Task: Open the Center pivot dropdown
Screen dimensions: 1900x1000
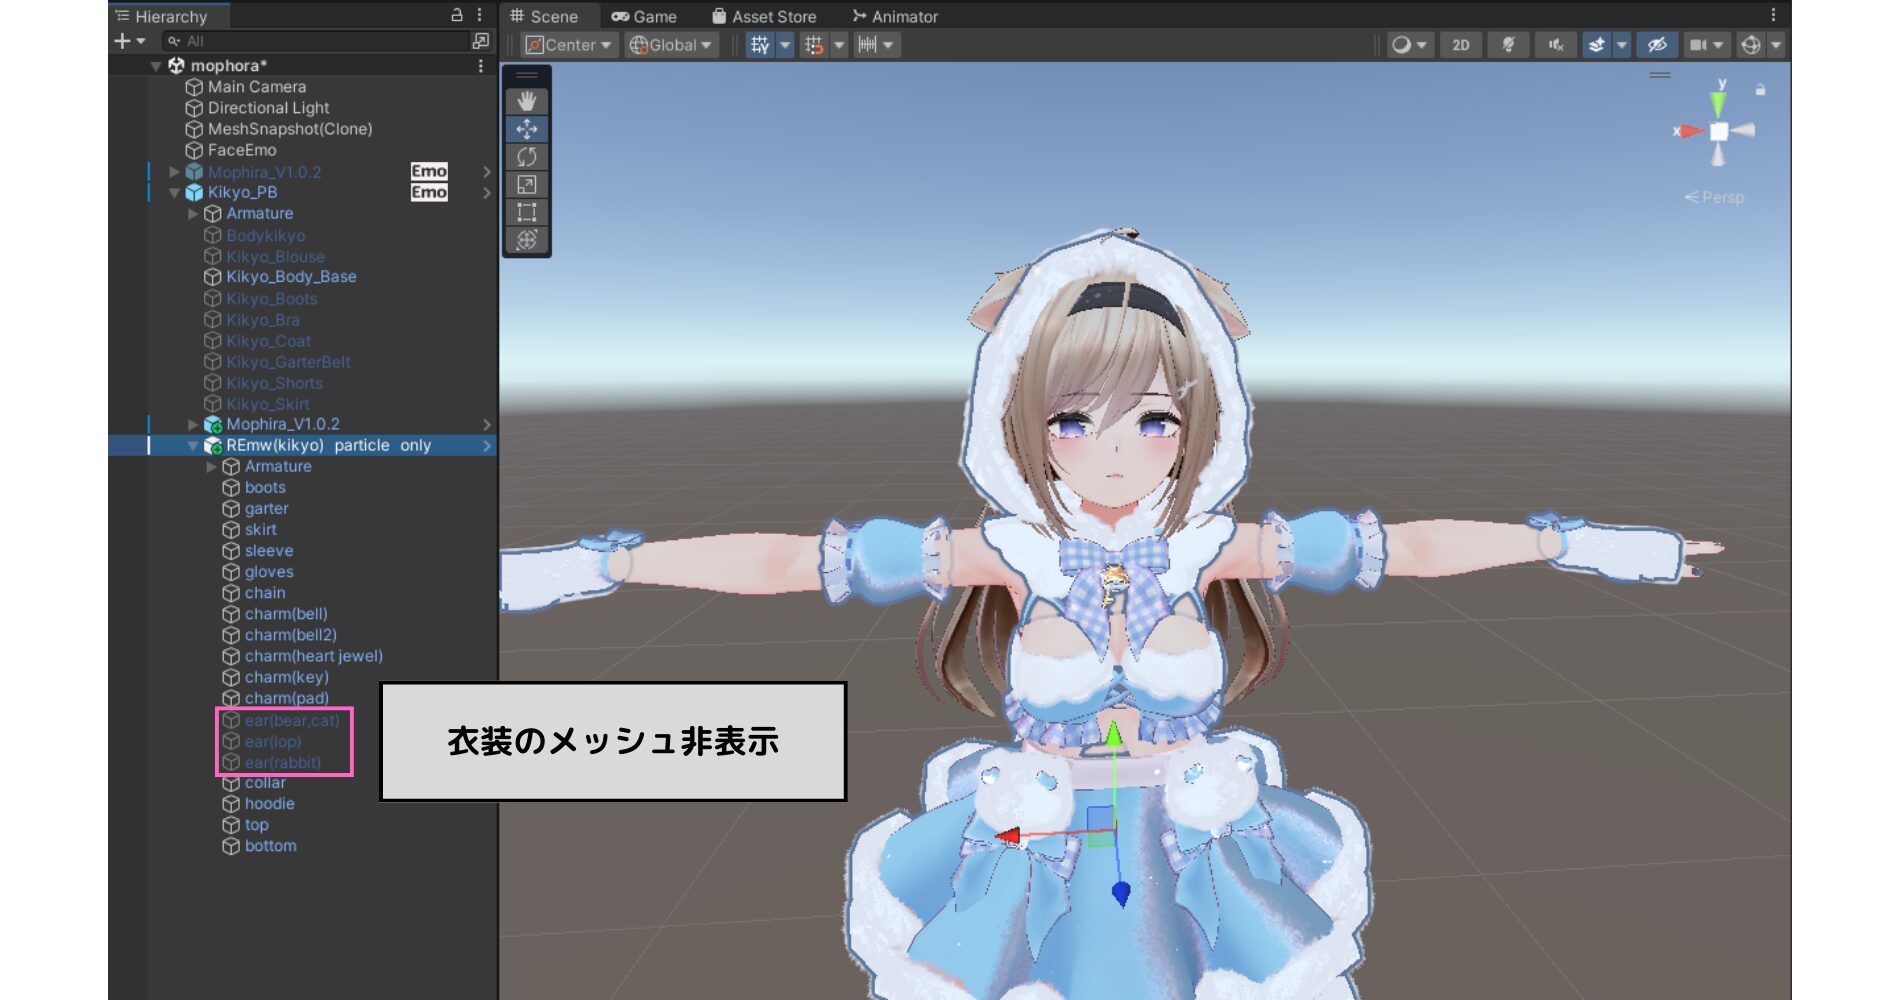Action: click(x=570, y=44)
